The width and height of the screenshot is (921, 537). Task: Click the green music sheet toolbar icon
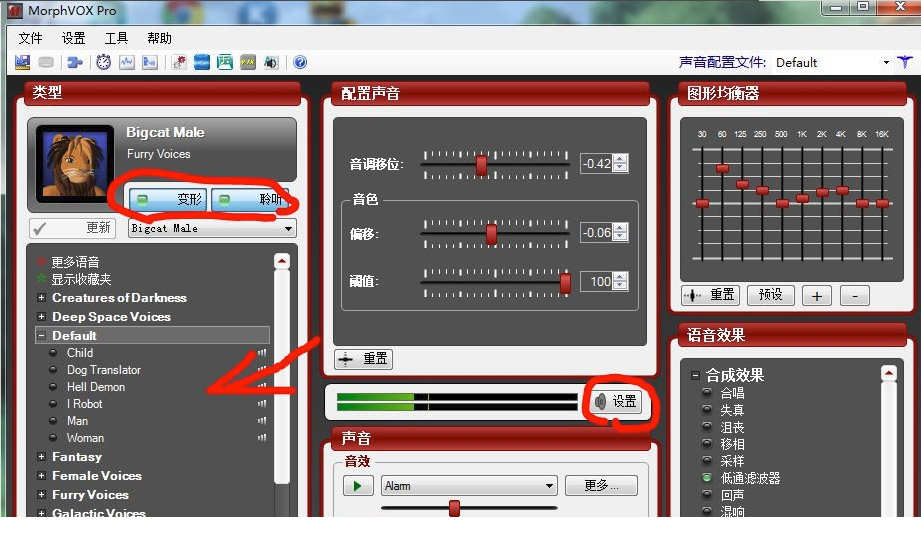224,62
